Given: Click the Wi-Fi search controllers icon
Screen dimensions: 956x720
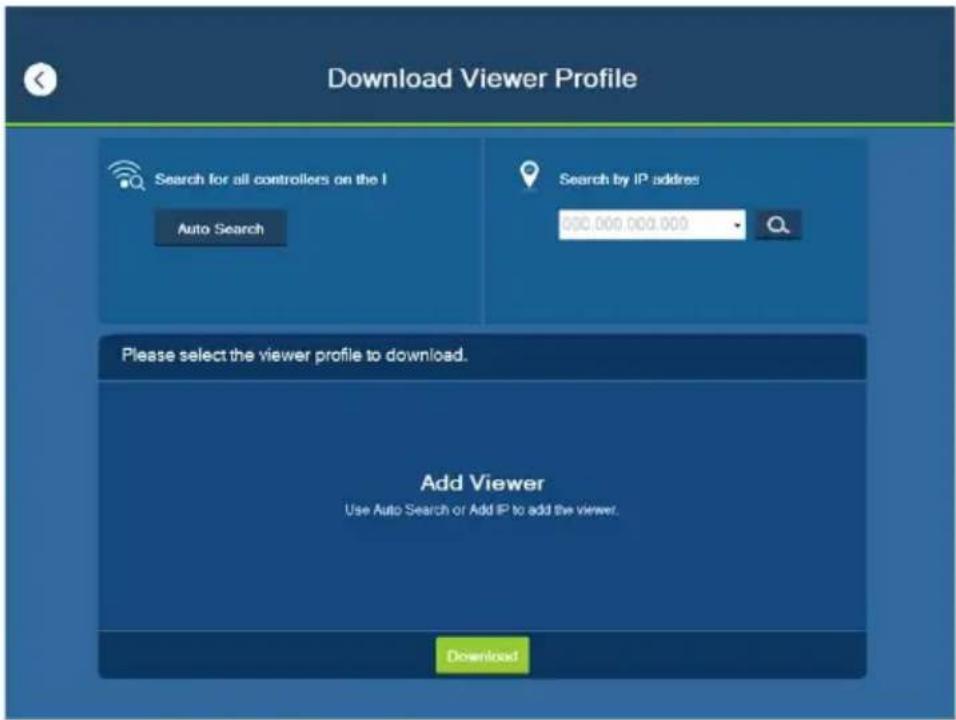Looking at the screenshot, I should 126,176.
